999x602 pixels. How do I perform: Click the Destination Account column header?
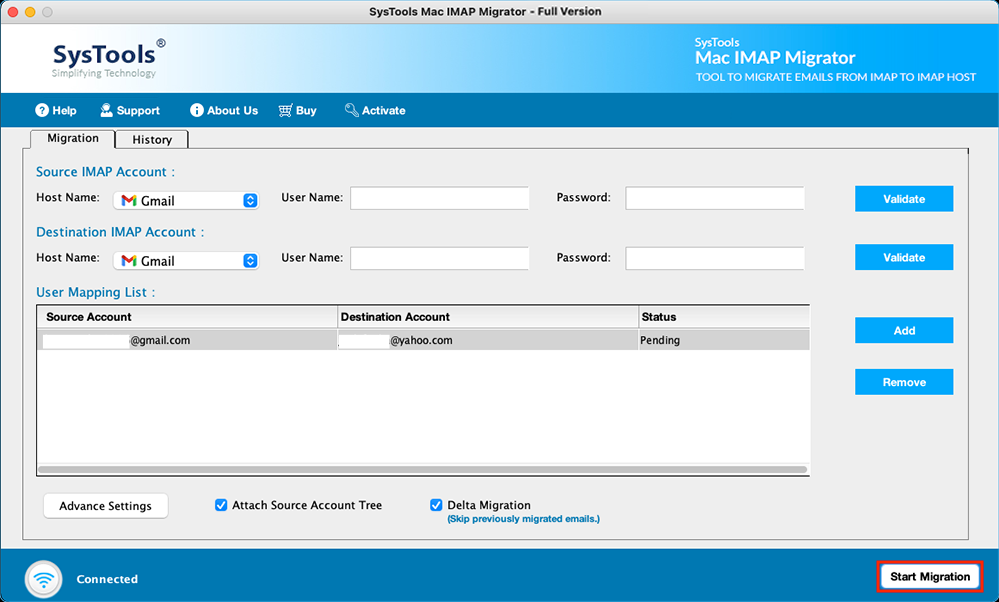[x=488, y=317]
